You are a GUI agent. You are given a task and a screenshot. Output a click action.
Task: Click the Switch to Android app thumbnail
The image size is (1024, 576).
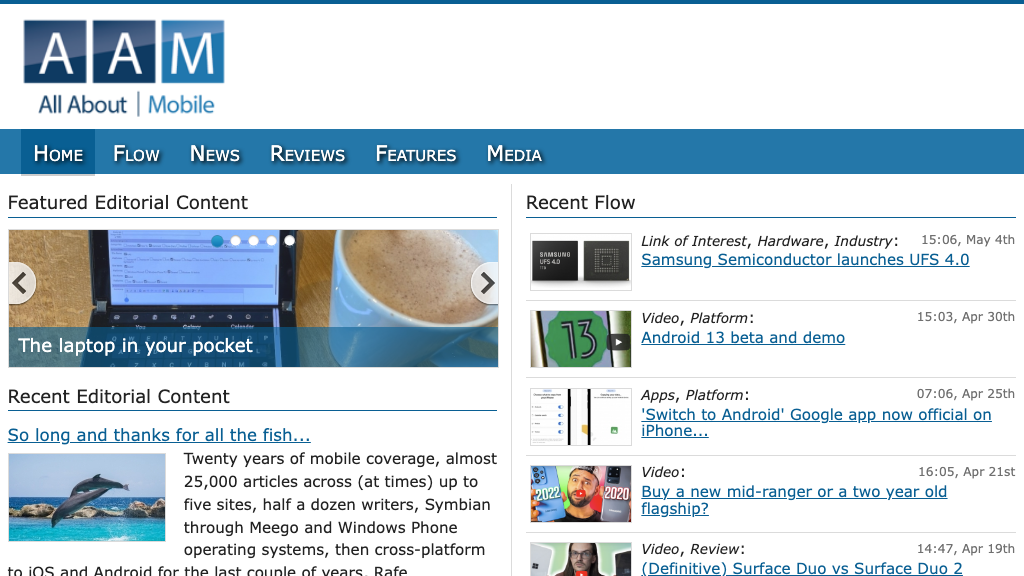point(581,417)
